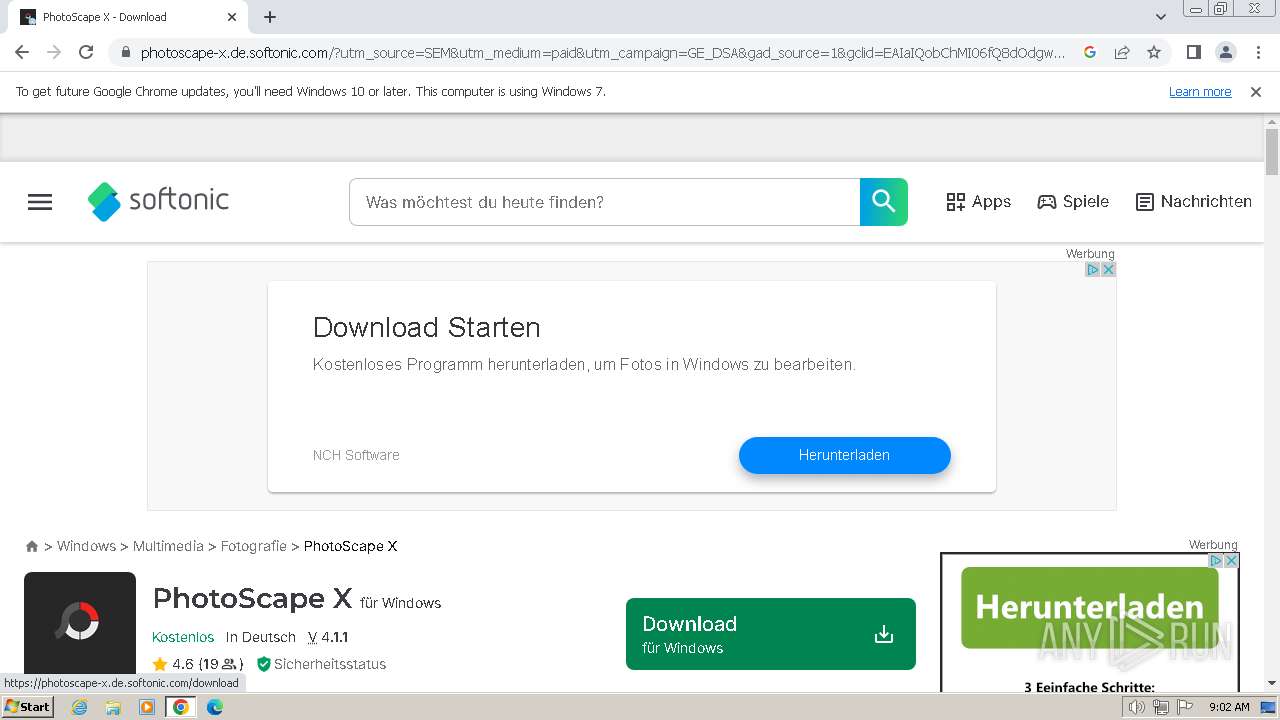Focus the softonic search input field
1280x720 pixels.
pos(605,202)
